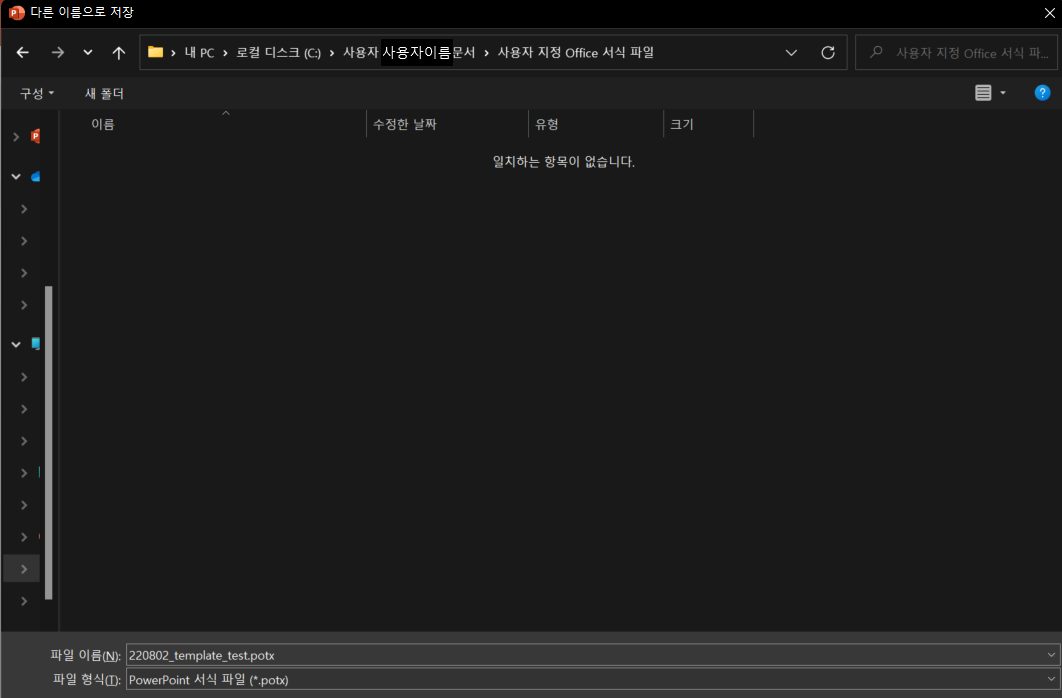The image size is (1062, 698).
Task: Open the 구성 menu
Action: 37,93
